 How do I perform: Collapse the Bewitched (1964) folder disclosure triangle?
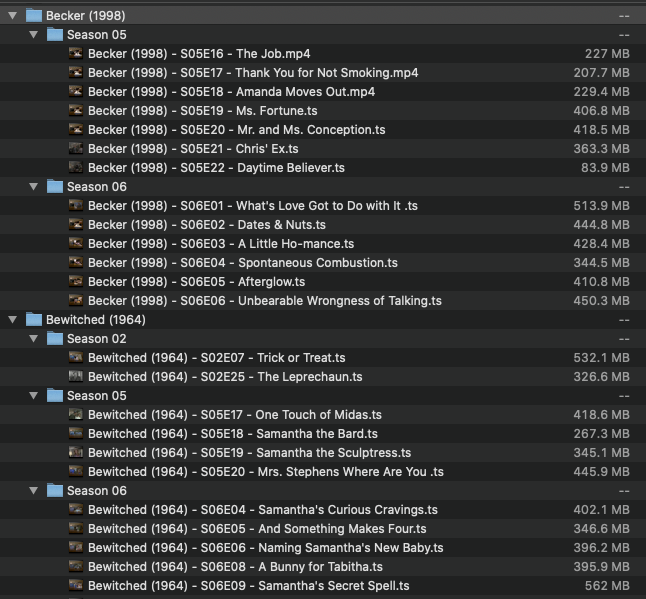[x=12, y=320]
